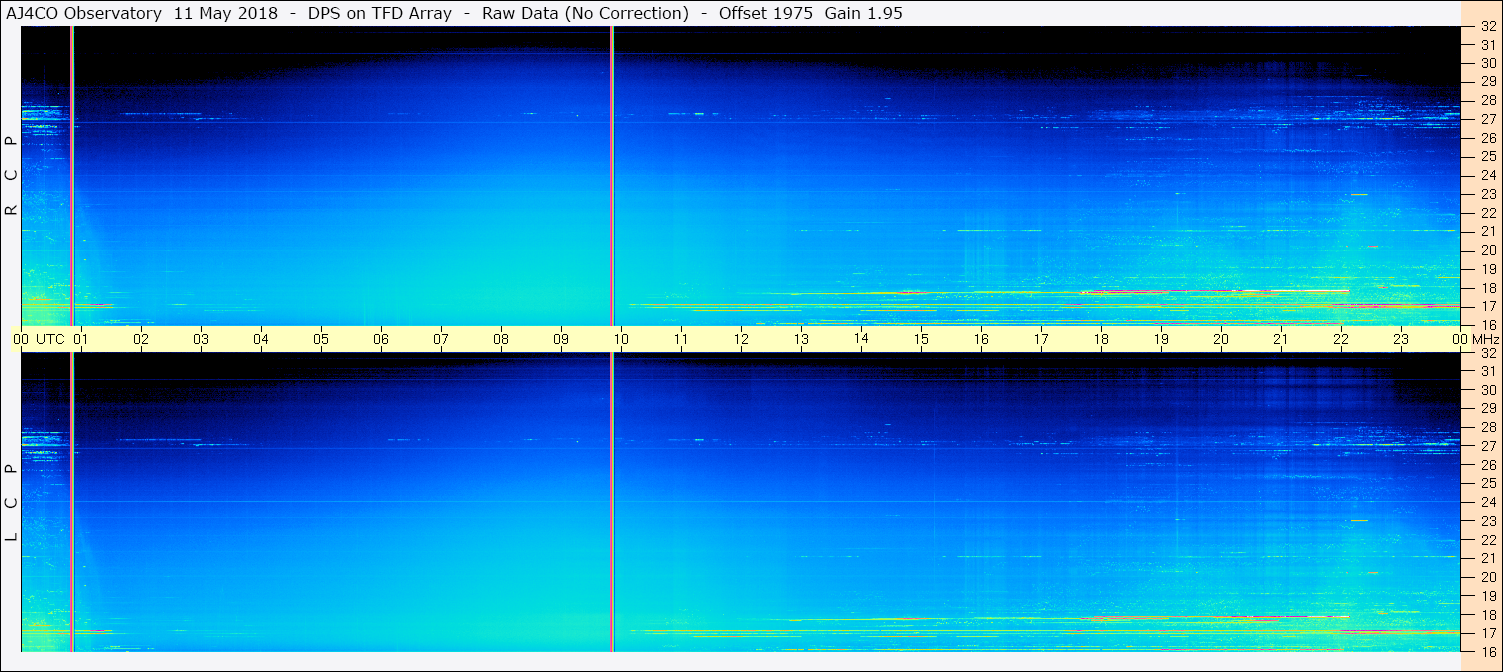The width and height of the screenshot is (1503, 672).
Task: Click hour 04 on the UTC time axis
Action: [261, 339]
